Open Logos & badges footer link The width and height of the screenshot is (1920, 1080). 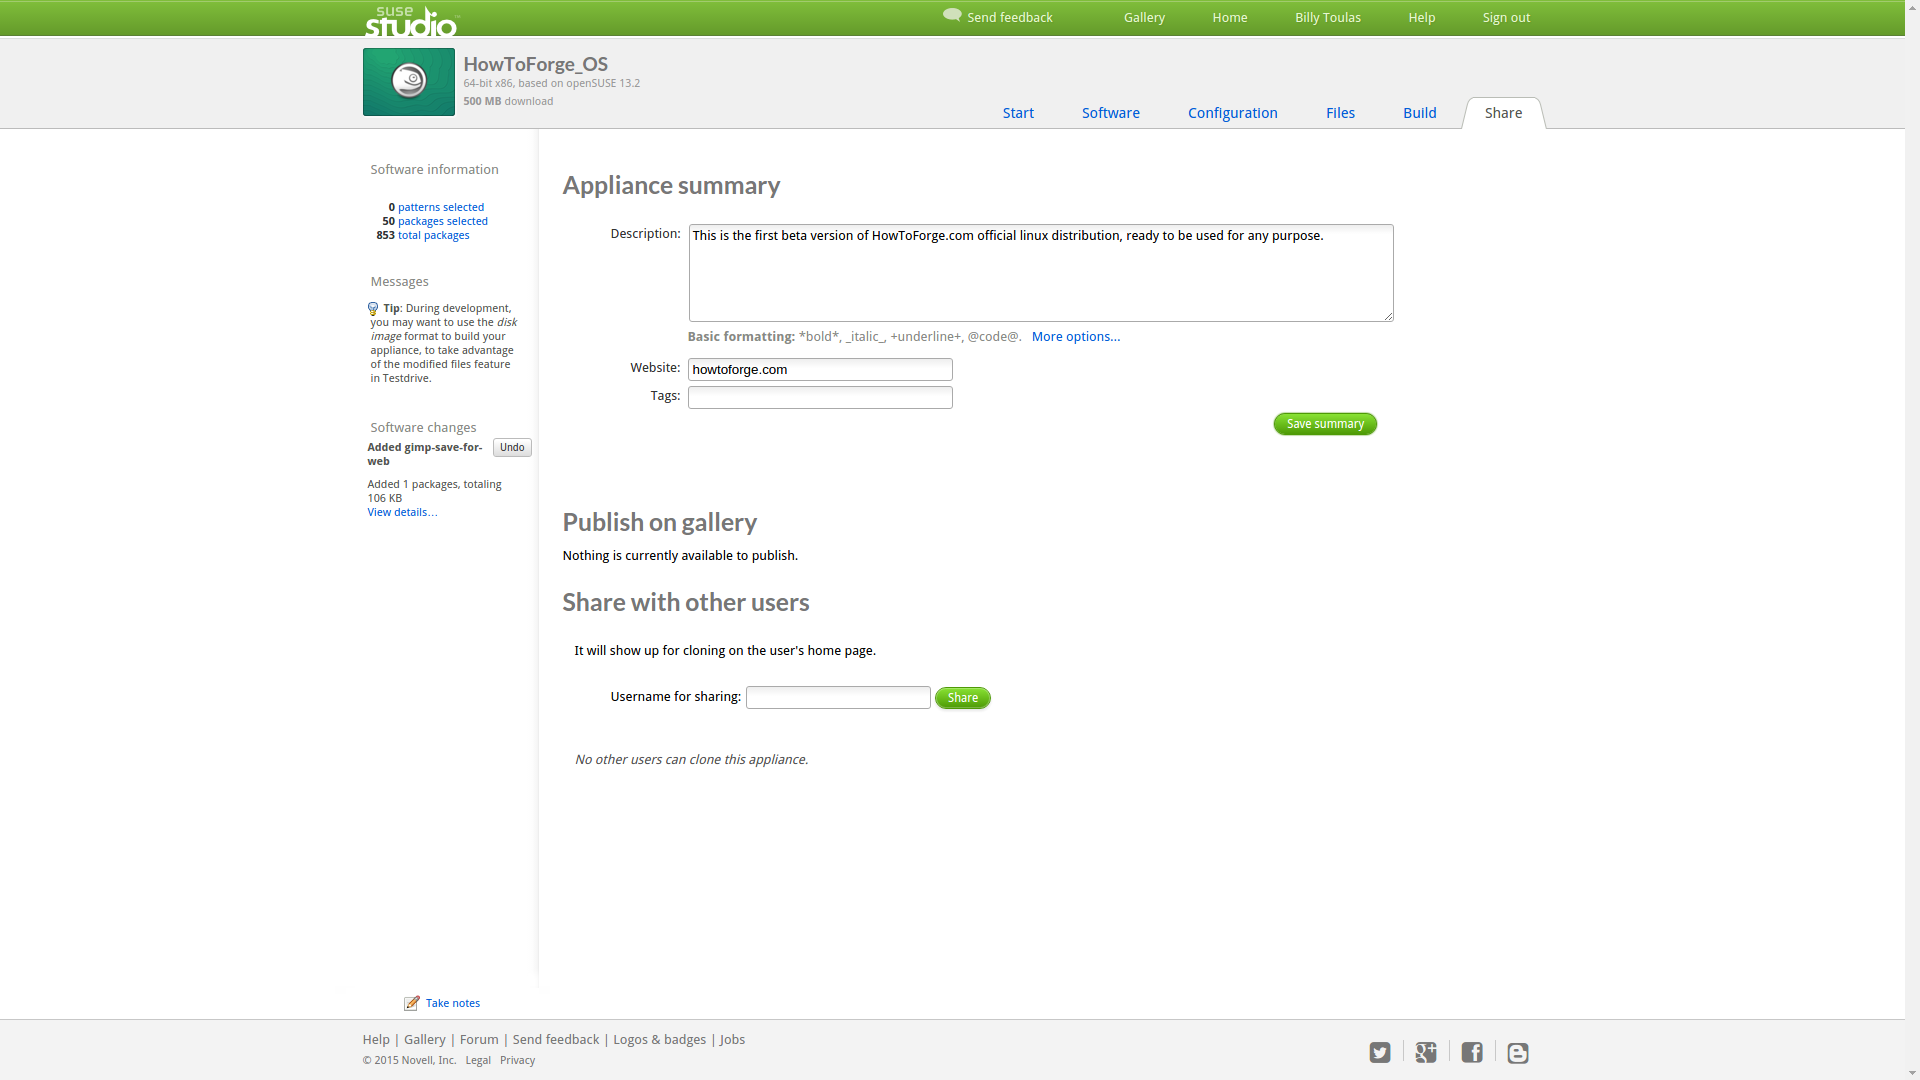point(660,1040)
